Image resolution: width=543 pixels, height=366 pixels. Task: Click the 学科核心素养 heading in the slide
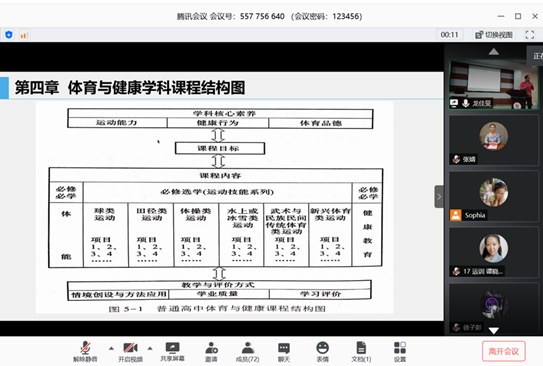[224, 114]
